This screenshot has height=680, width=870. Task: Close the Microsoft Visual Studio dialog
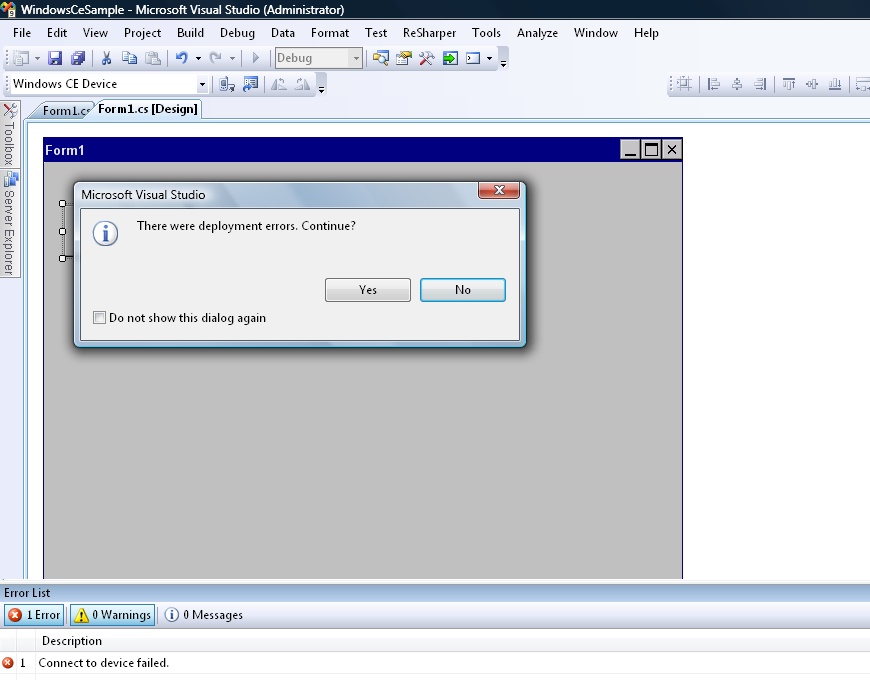tap(499, 190)
